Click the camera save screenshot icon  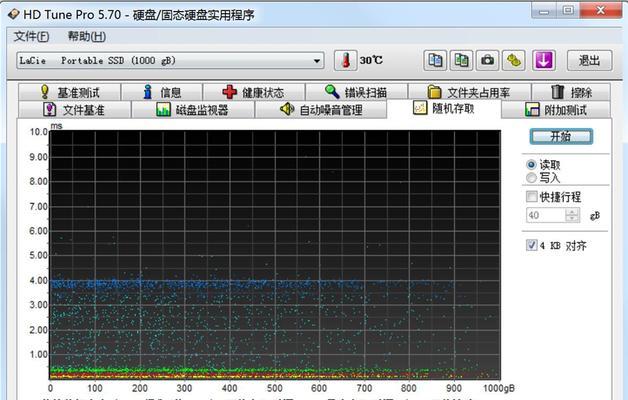pyautogui.click(x=487, y=60)
